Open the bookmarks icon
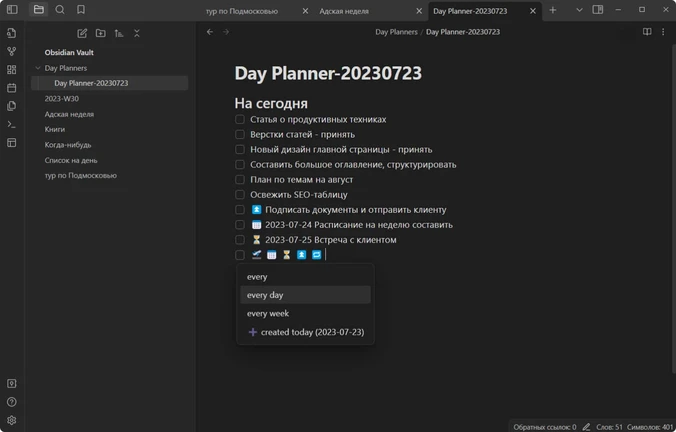This screenshot has width=676, height=432. click(81, 9)
